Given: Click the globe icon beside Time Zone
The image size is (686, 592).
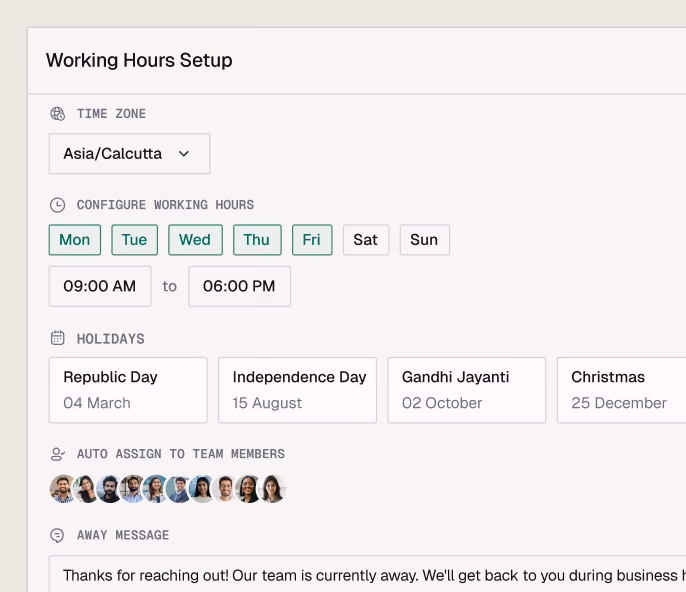Looking at the screenshot, I should coord(58,114).
